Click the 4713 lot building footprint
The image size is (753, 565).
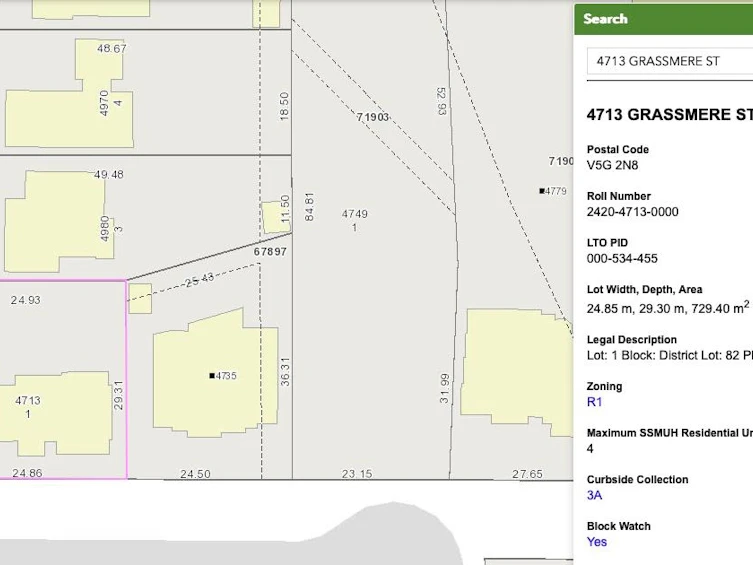pyautogui.click(x=55, y=413)
